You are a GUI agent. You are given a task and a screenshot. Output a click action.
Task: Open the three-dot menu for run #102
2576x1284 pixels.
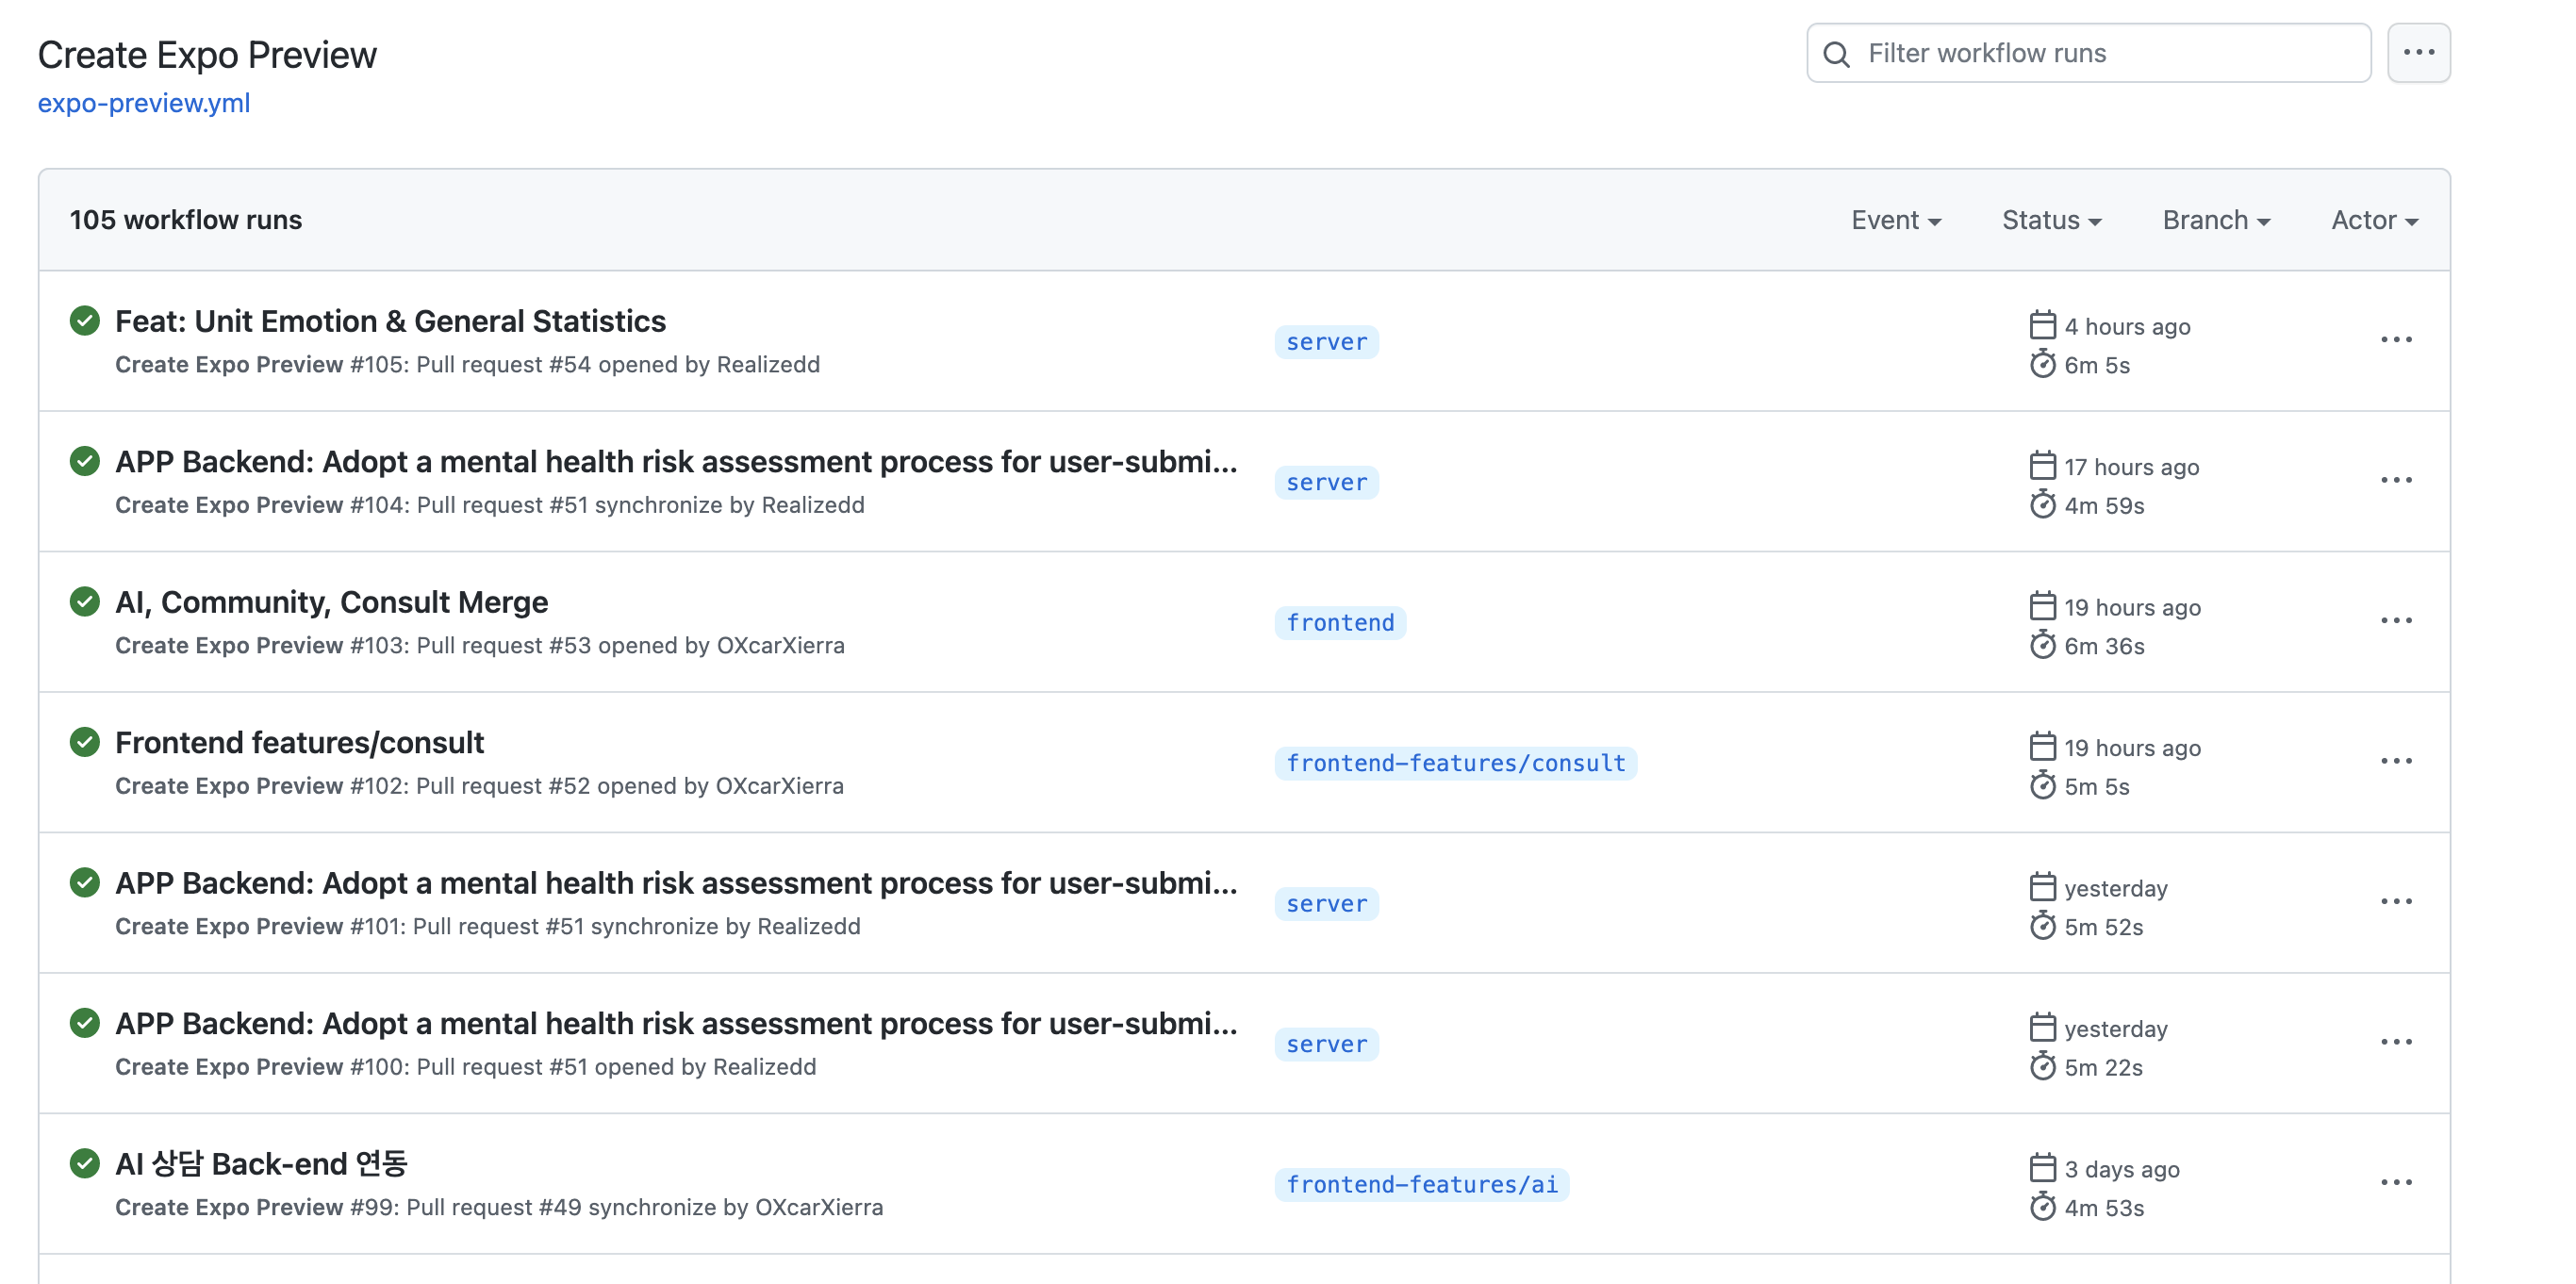pyautogui.click(x=2396, y=762)
